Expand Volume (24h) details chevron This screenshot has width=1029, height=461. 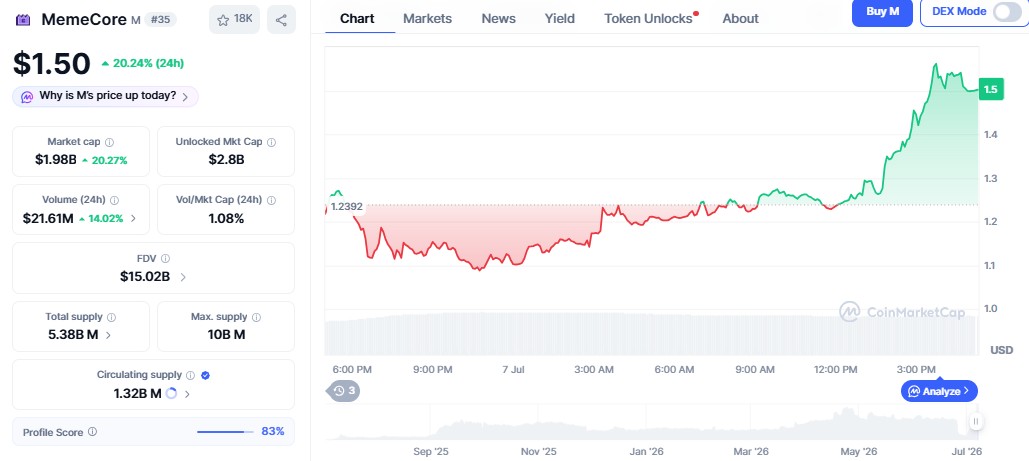pyautogui.click(x=134, y=219)
